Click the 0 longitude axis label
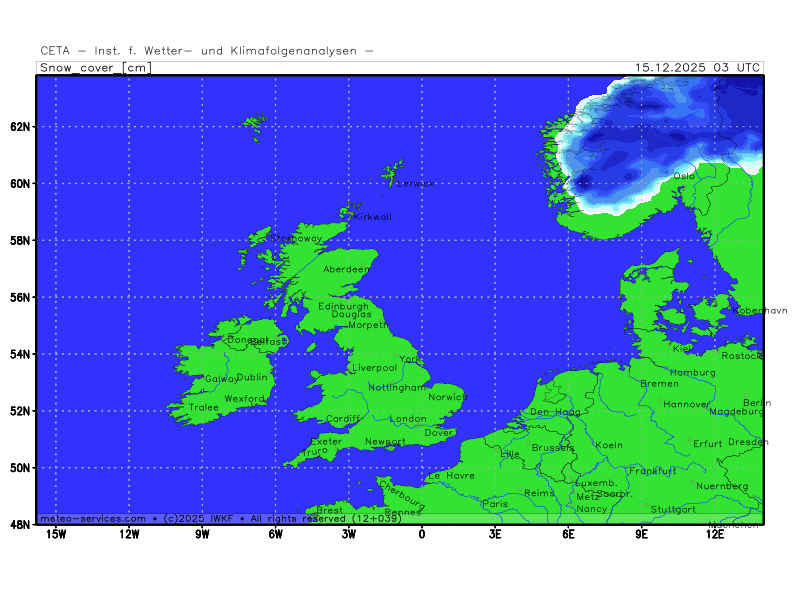The height and width of the screenshot is (600, 800). tap(422, 534)
